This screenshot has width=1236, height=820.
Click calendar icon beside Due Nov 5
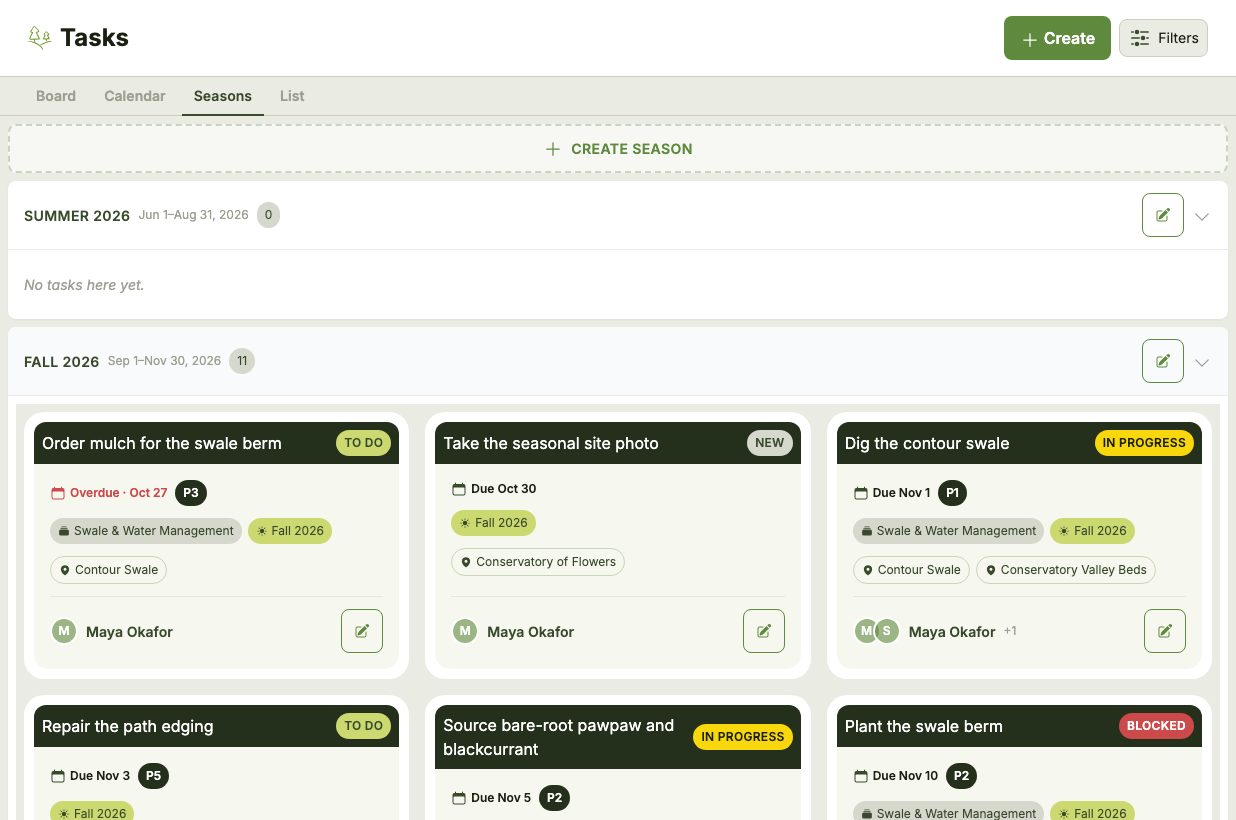point(459,798)
